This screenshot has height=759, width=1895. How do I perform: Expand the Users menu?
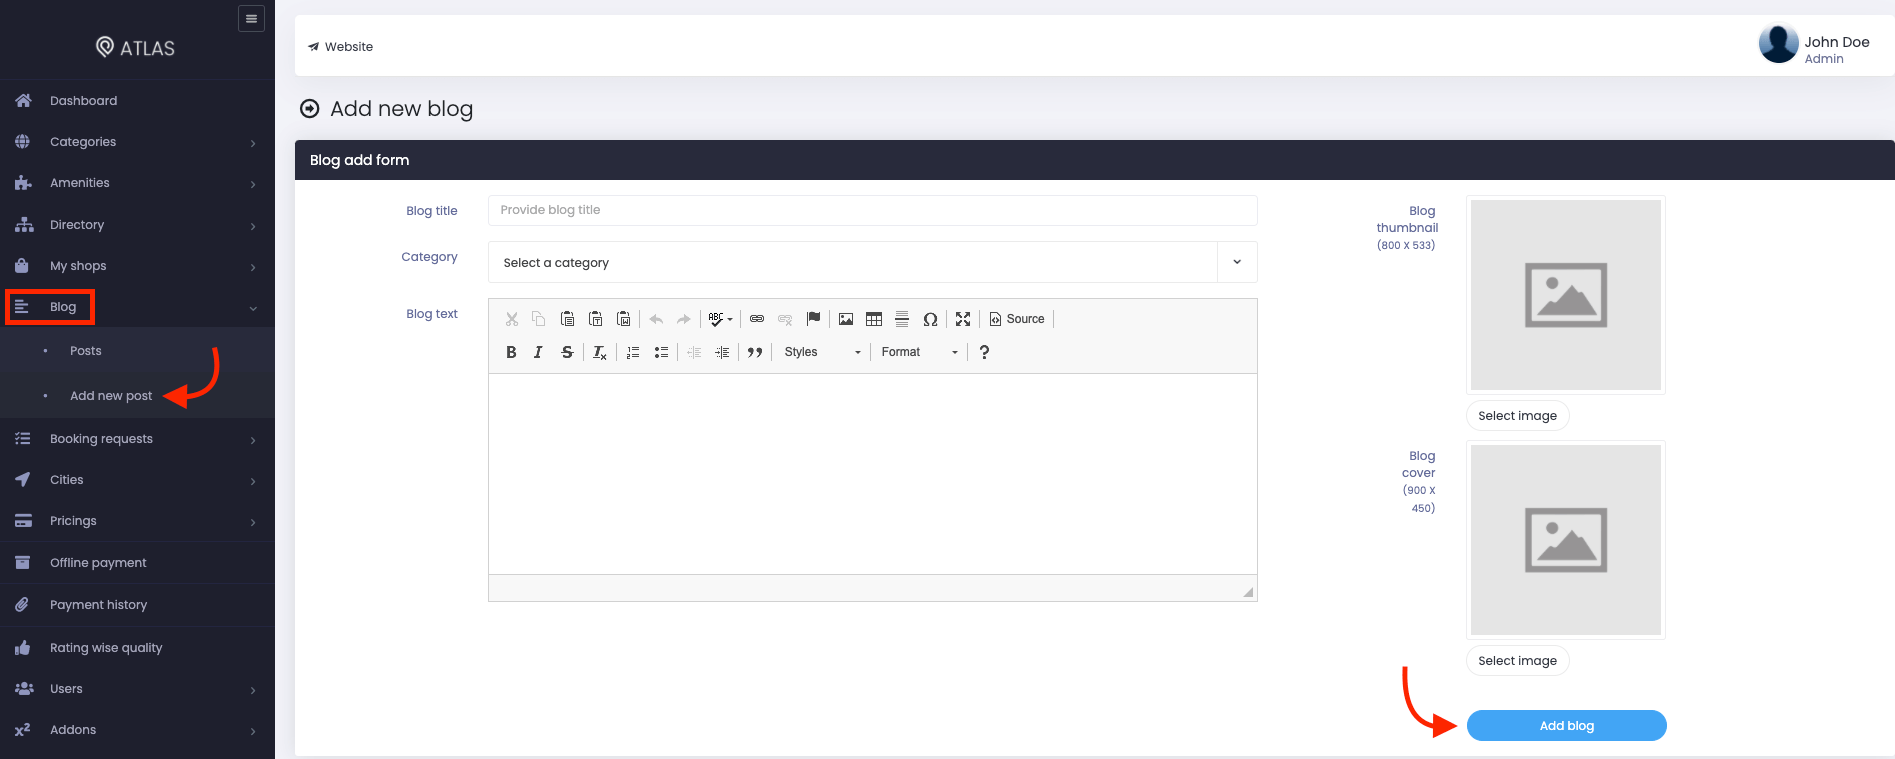(137, 689)
